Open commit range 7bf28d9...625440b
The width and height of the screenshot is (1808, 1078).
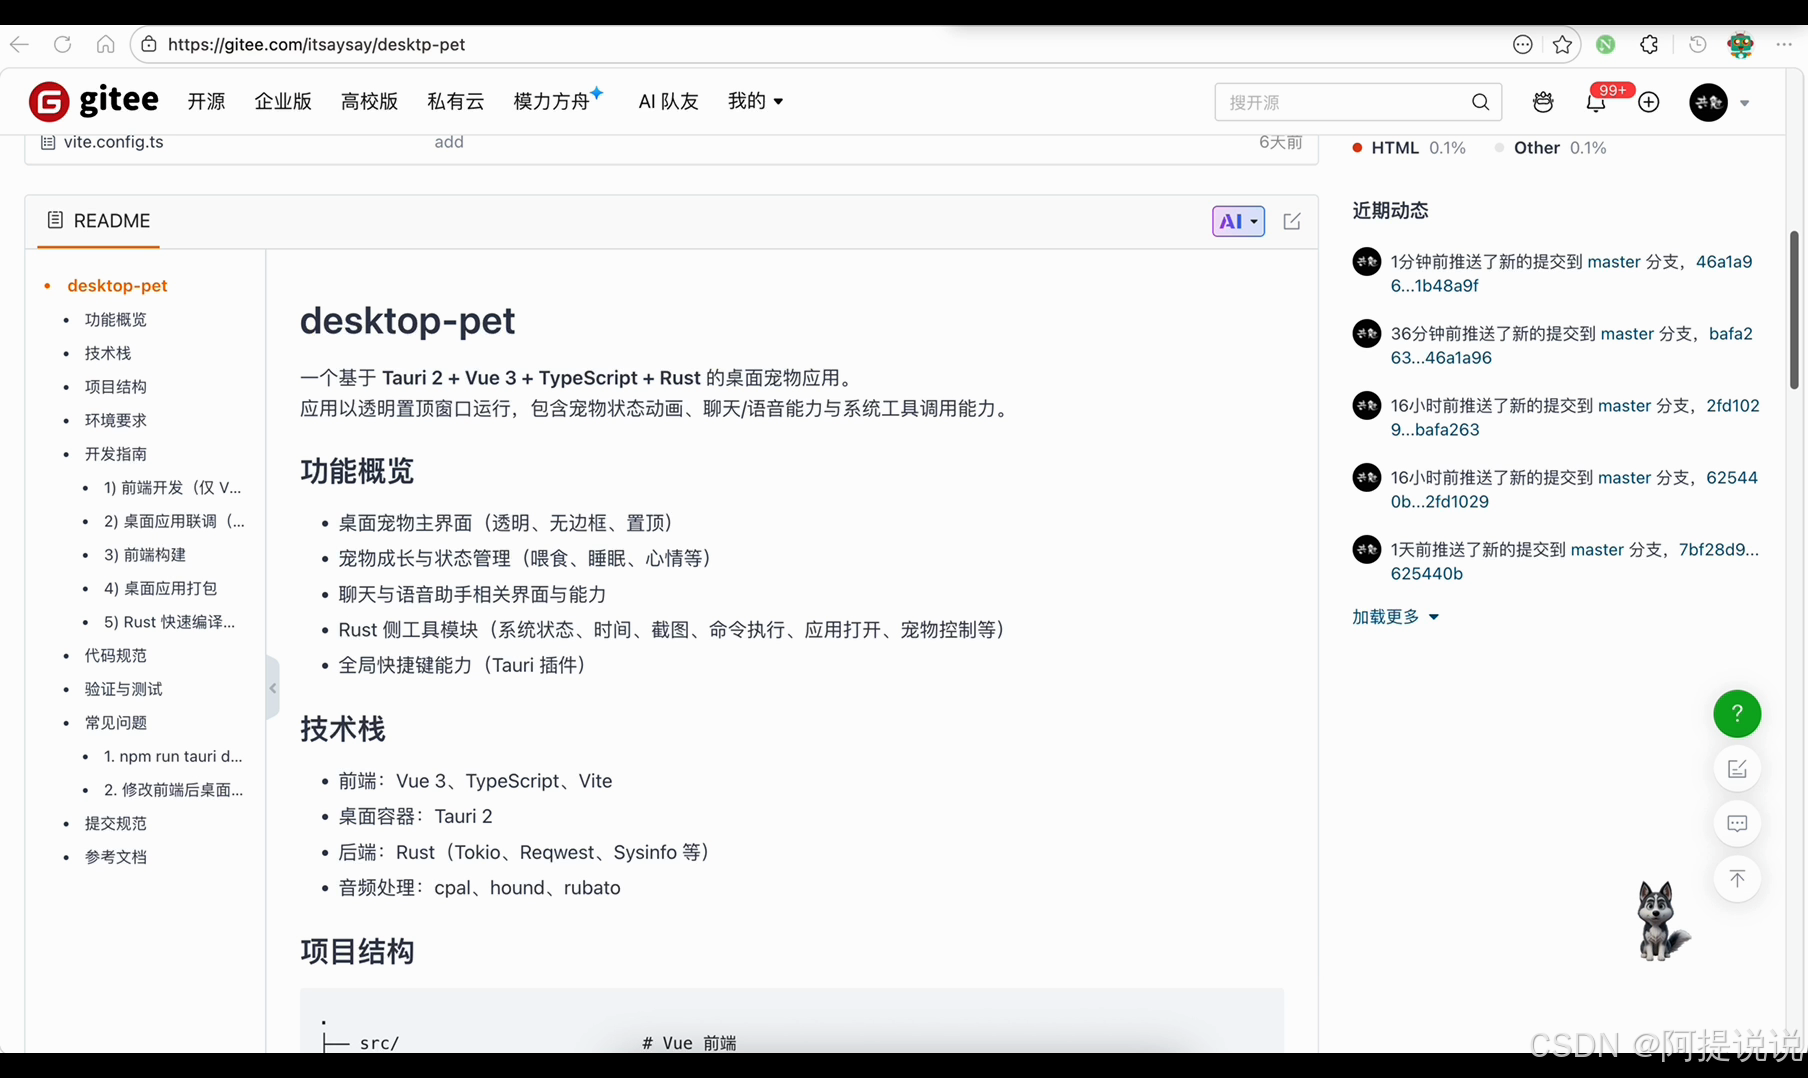[x=1574, y=562]
